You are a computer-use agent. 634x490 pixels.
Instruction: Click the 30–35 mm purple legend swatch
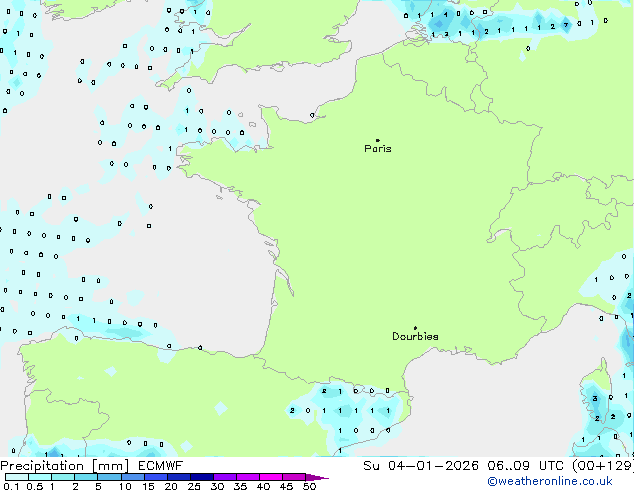pyautogui.click(x=224, y=477)
